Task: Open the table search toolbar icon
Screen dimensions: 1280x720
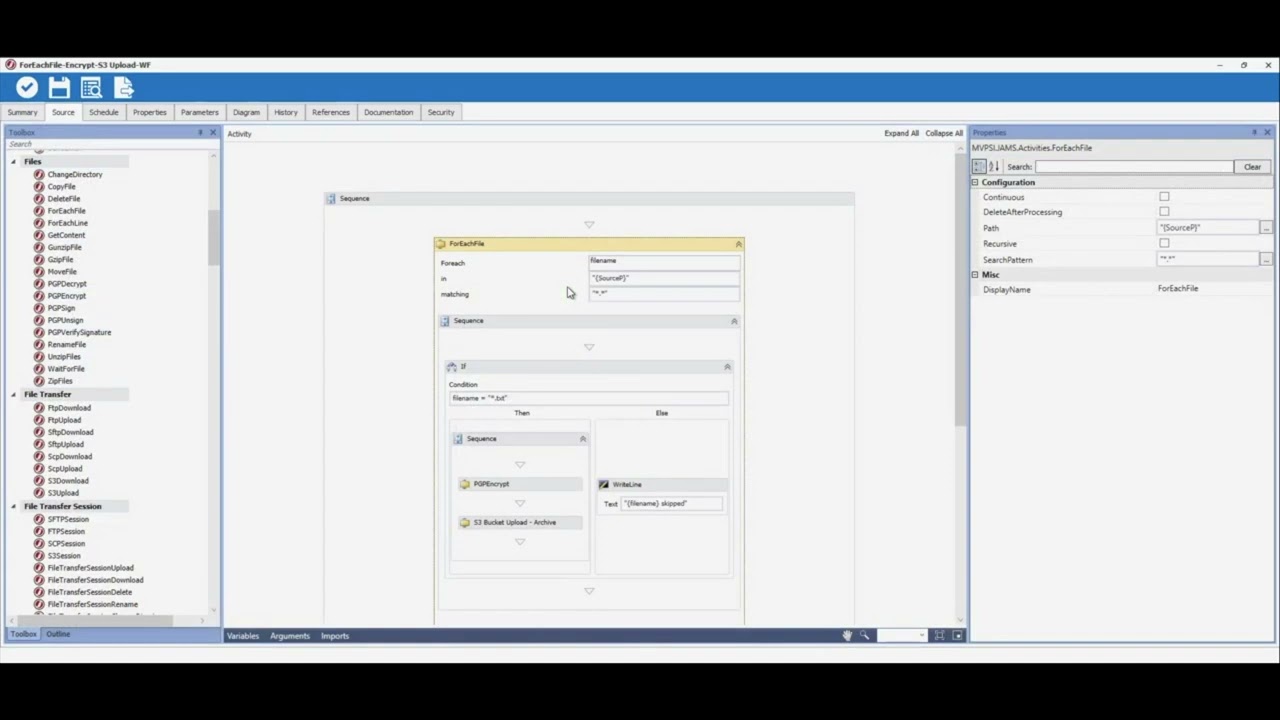Action: [x=91, y=88]
